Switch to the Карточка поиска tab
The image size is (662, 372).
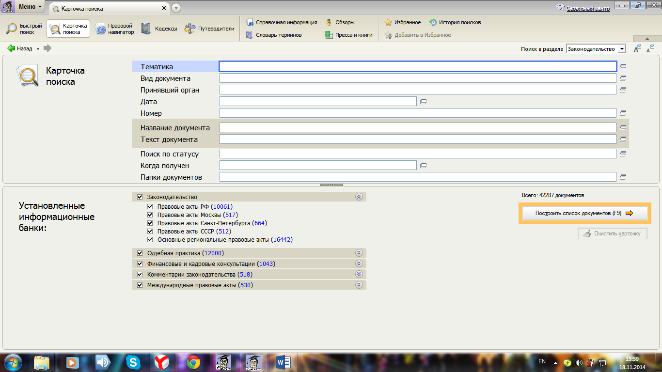[x=109, y=8]
